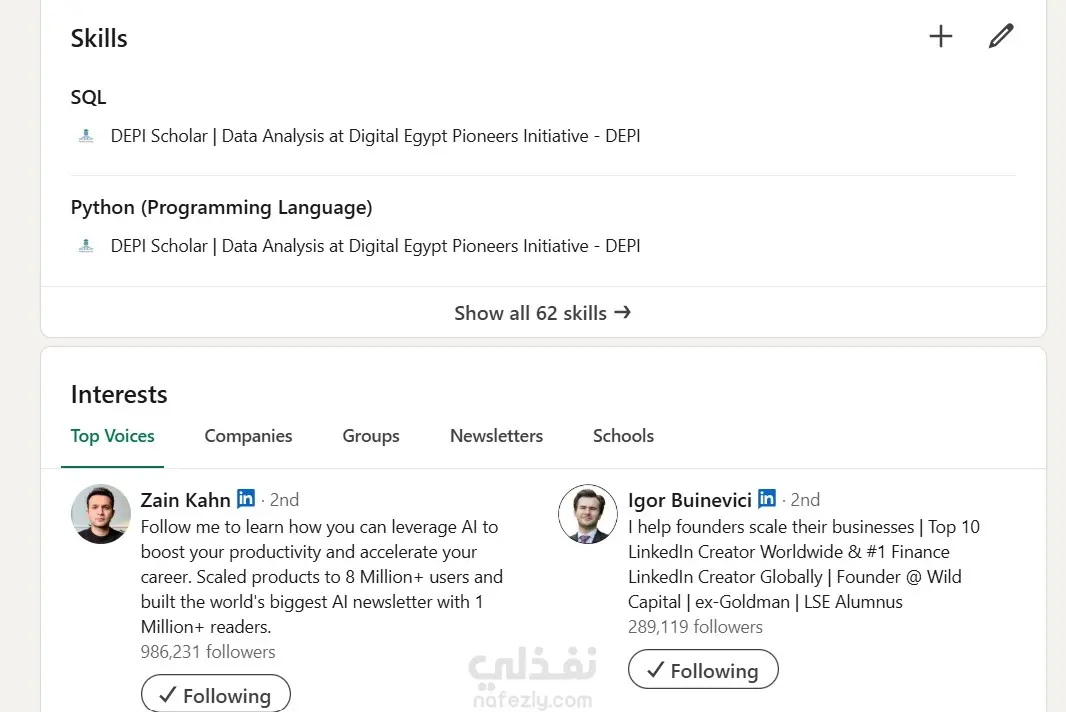Switch to the Schools tab
This screenshot has height=712, width=1066.
[622, 436]
